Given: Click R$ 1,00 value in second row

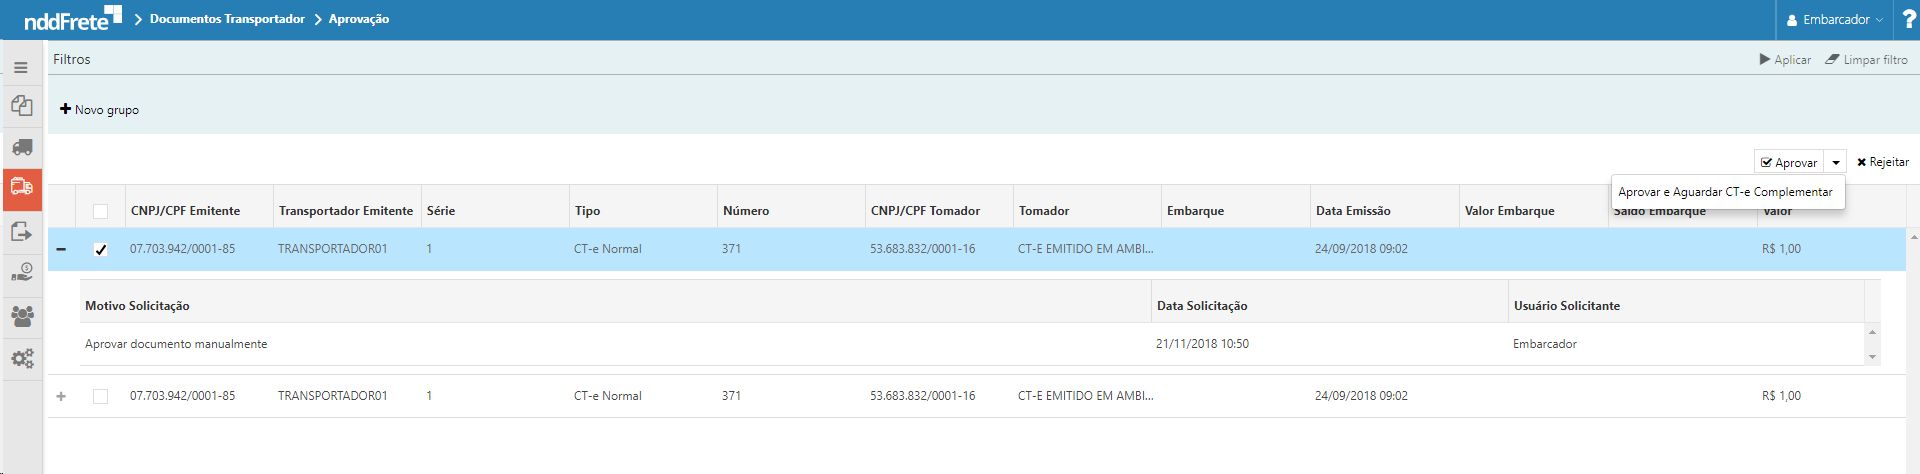Looking at the screenshot, I should pos(1781,396).
